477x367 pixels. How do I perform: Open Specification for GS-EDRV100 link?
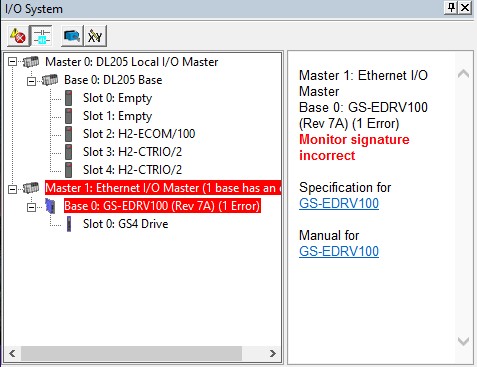[x=339, y=203]
